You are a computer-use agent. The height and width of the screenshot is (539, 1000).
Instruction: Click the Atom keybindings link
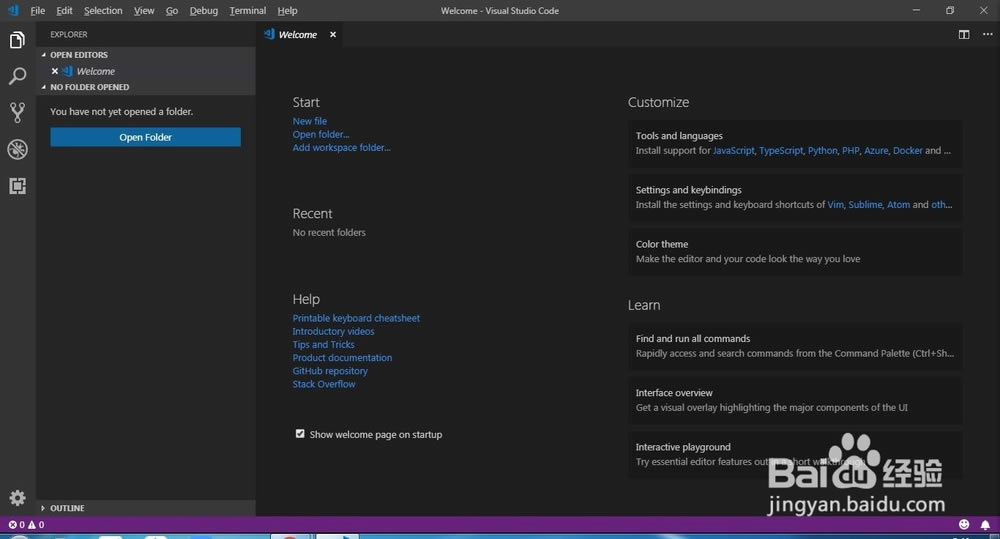(898, 205)
